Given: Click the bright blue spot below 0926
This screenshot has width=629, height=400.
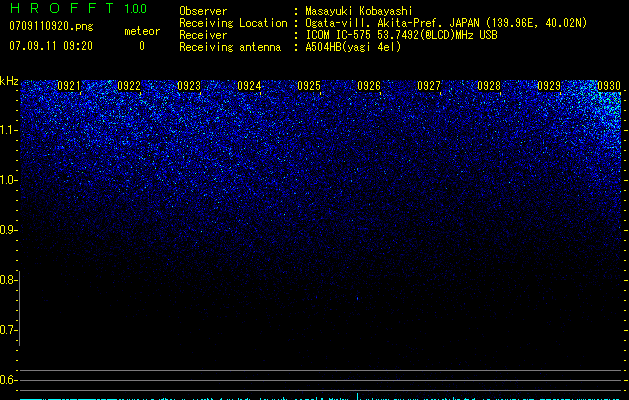Looking at the screenshot, I should 357,298.
